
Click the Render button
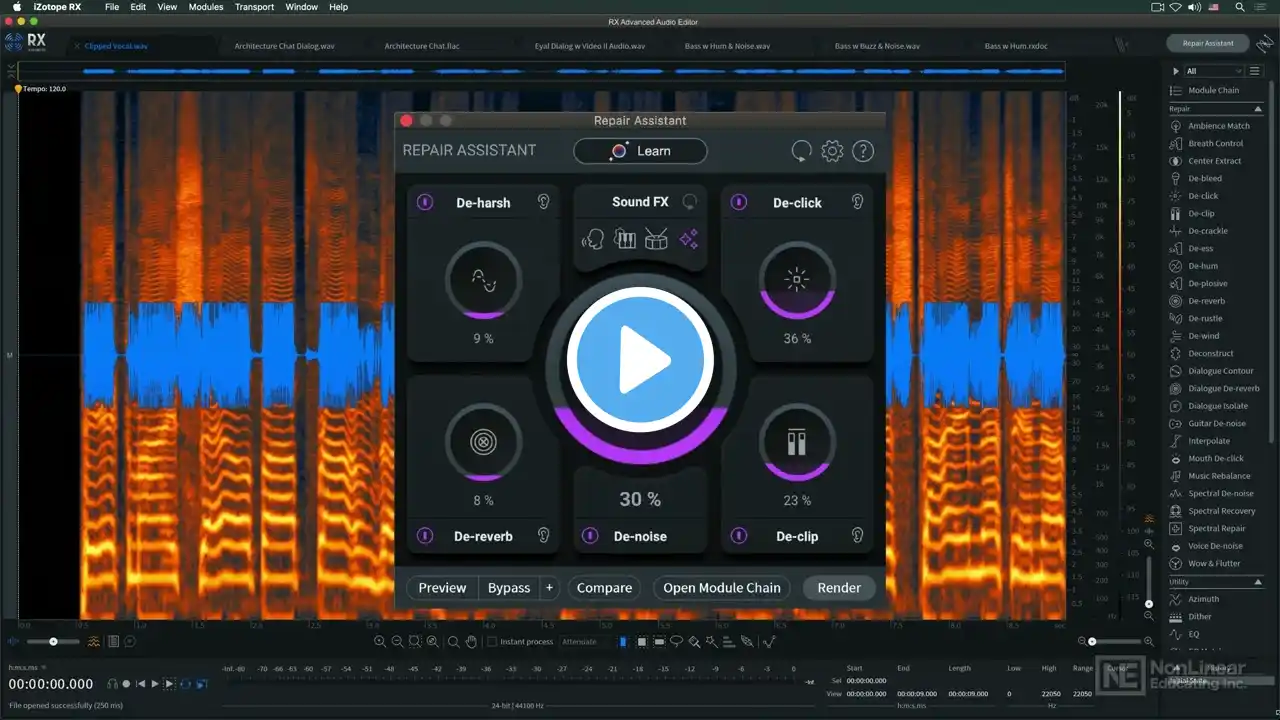(838, 588)
